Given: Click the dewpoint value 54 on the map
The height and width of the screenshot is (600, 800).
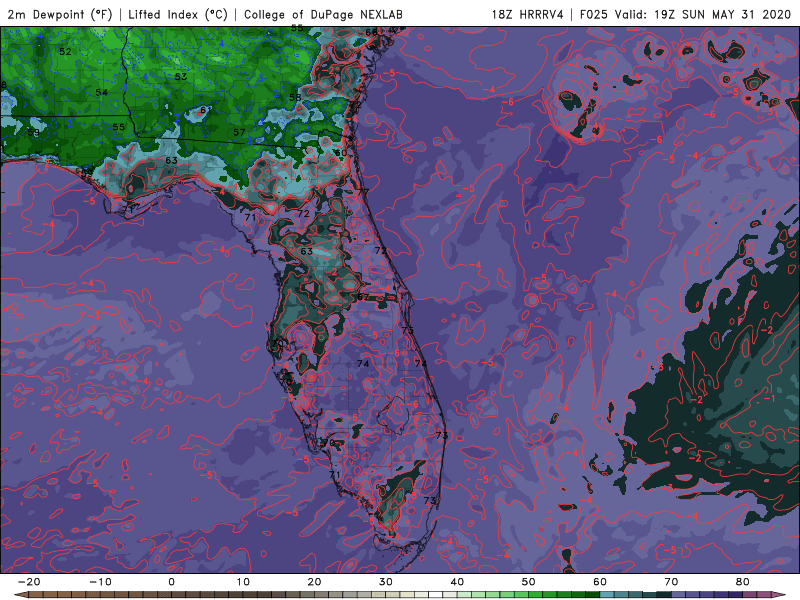Looking at the screenshot, I should (102, 92).
